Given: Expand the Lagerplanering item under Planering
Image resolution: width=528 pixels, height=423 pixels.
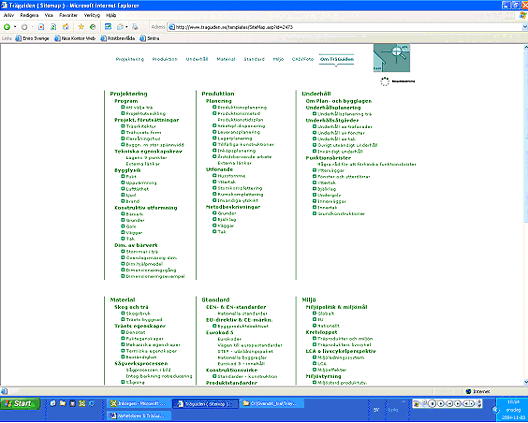Looking at the screenshot, I should click(214, 138).
